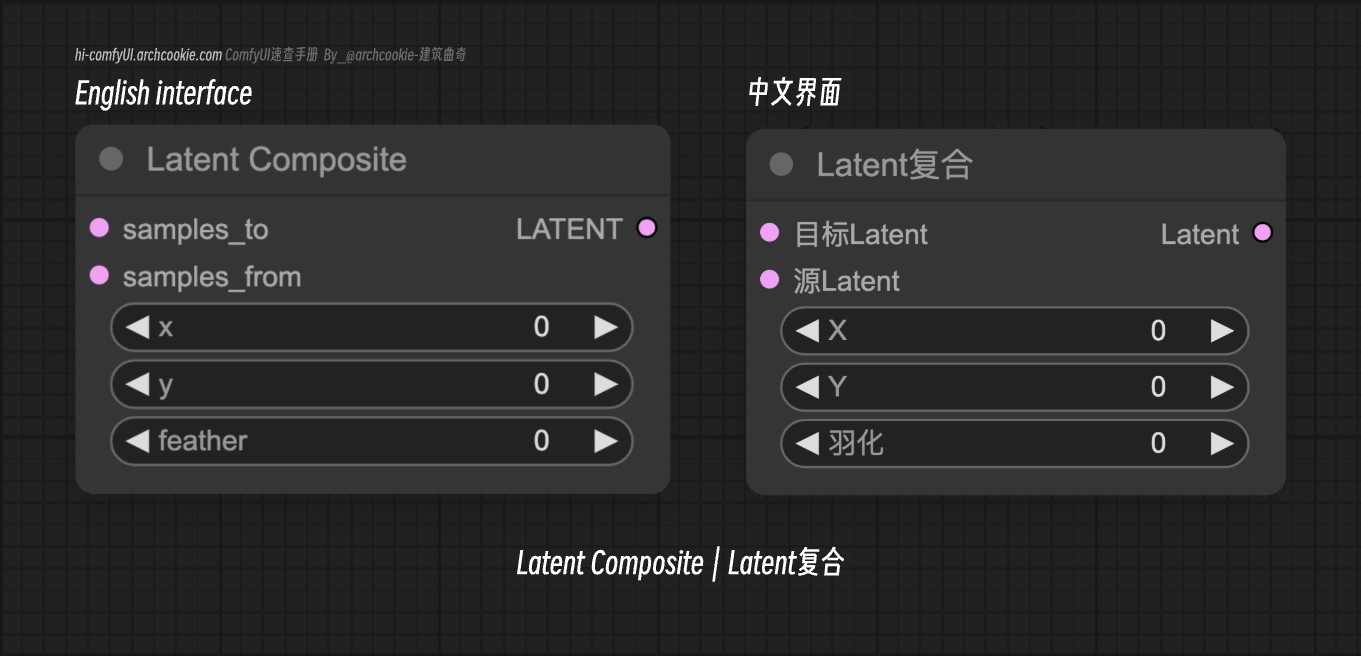Image resolution: width=1361 pixels, height=656 pixels.
Task: Increase lowercase y value with right arrow
Action: pos(605,384)
